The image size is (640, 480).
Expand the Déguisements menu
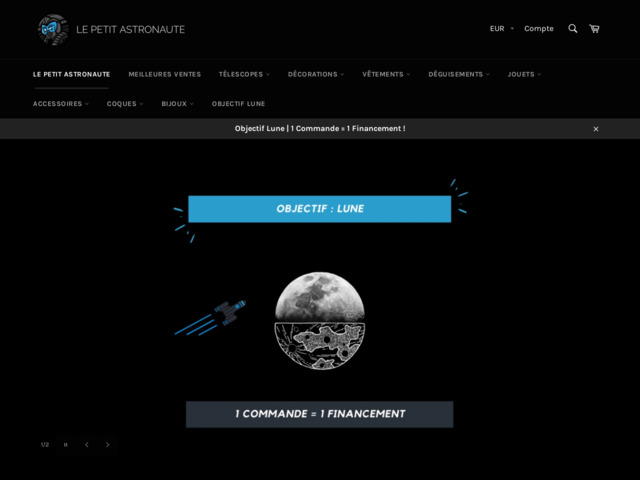pos(458,74)
